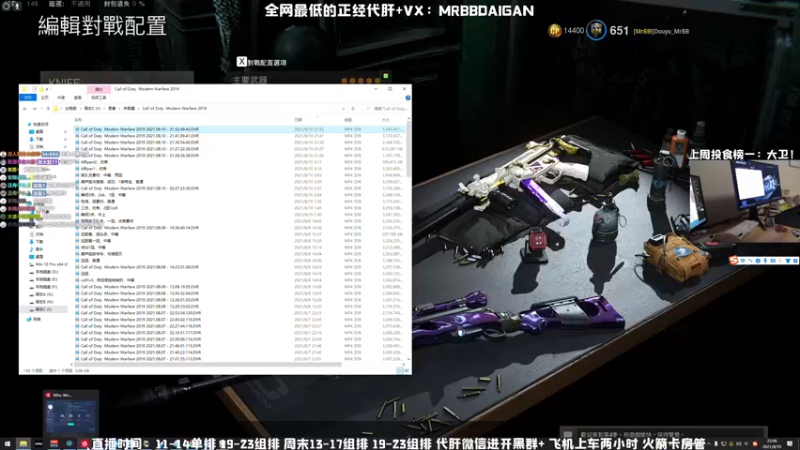Expand the ribbon using the chevron near help
Screen dimensions: 800x450
pyautogui.click(x=402, y=97)
